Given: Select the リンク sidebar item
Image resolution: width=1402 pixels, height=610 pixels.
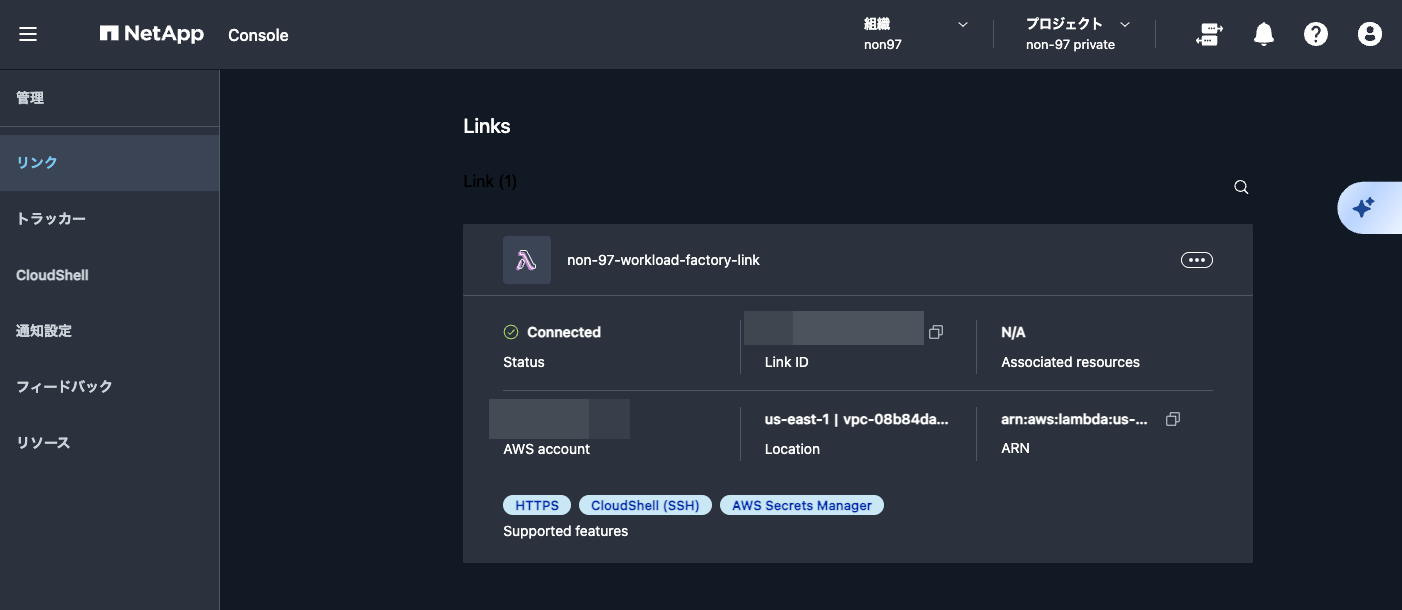Looking at the screenshot, I should pyautogui.click(x=110, y=163).
